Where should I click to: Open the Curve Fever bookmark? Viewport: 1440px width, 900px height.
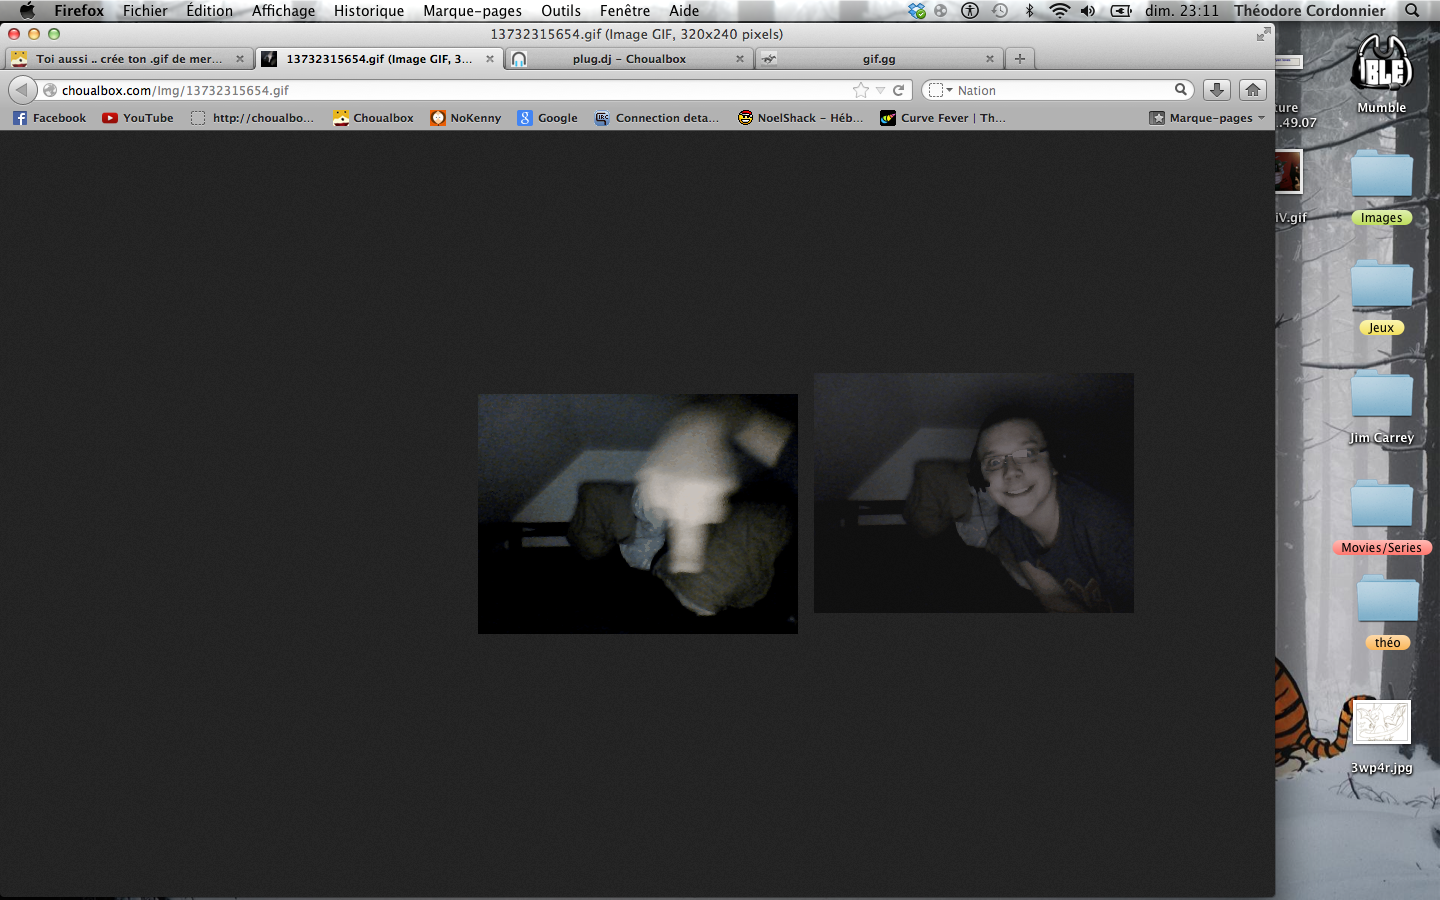tap(942, 118)
